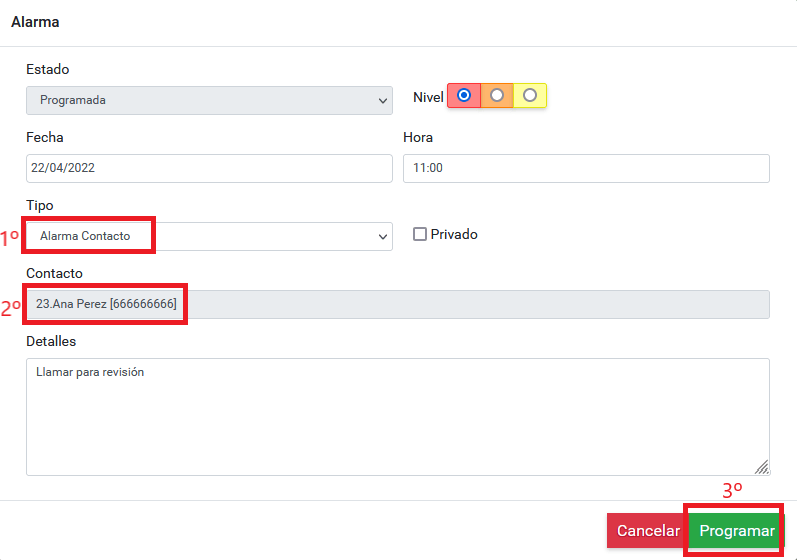Open the Tipo dropdown Alarma Contacto
The width and height of the screenshot is (797, 560).
coord(209,236)
